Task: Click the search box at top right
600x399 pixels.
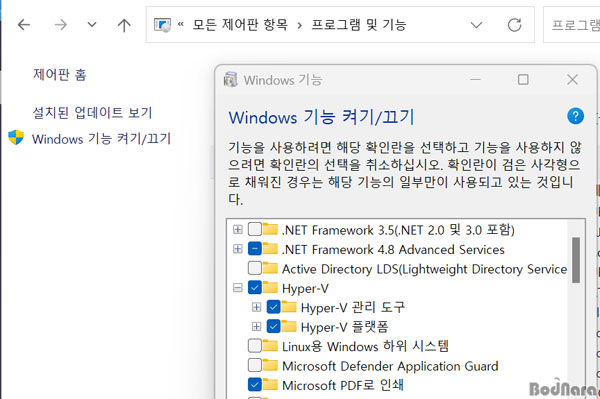Action: (x=572, y=25)
